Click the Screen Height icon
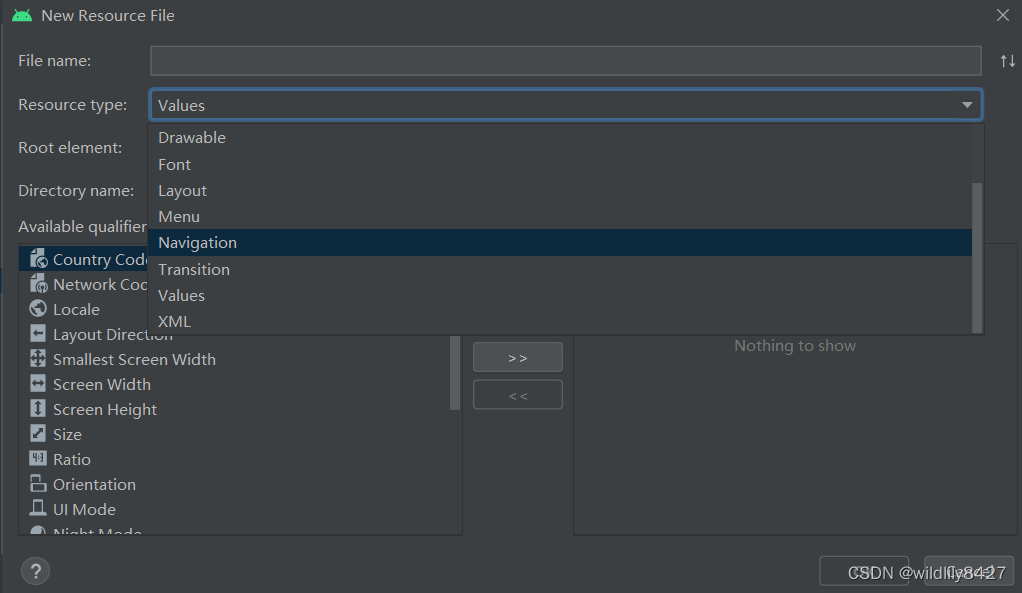The height and width of the screenshot is (593, 1022). click(38, 409)
